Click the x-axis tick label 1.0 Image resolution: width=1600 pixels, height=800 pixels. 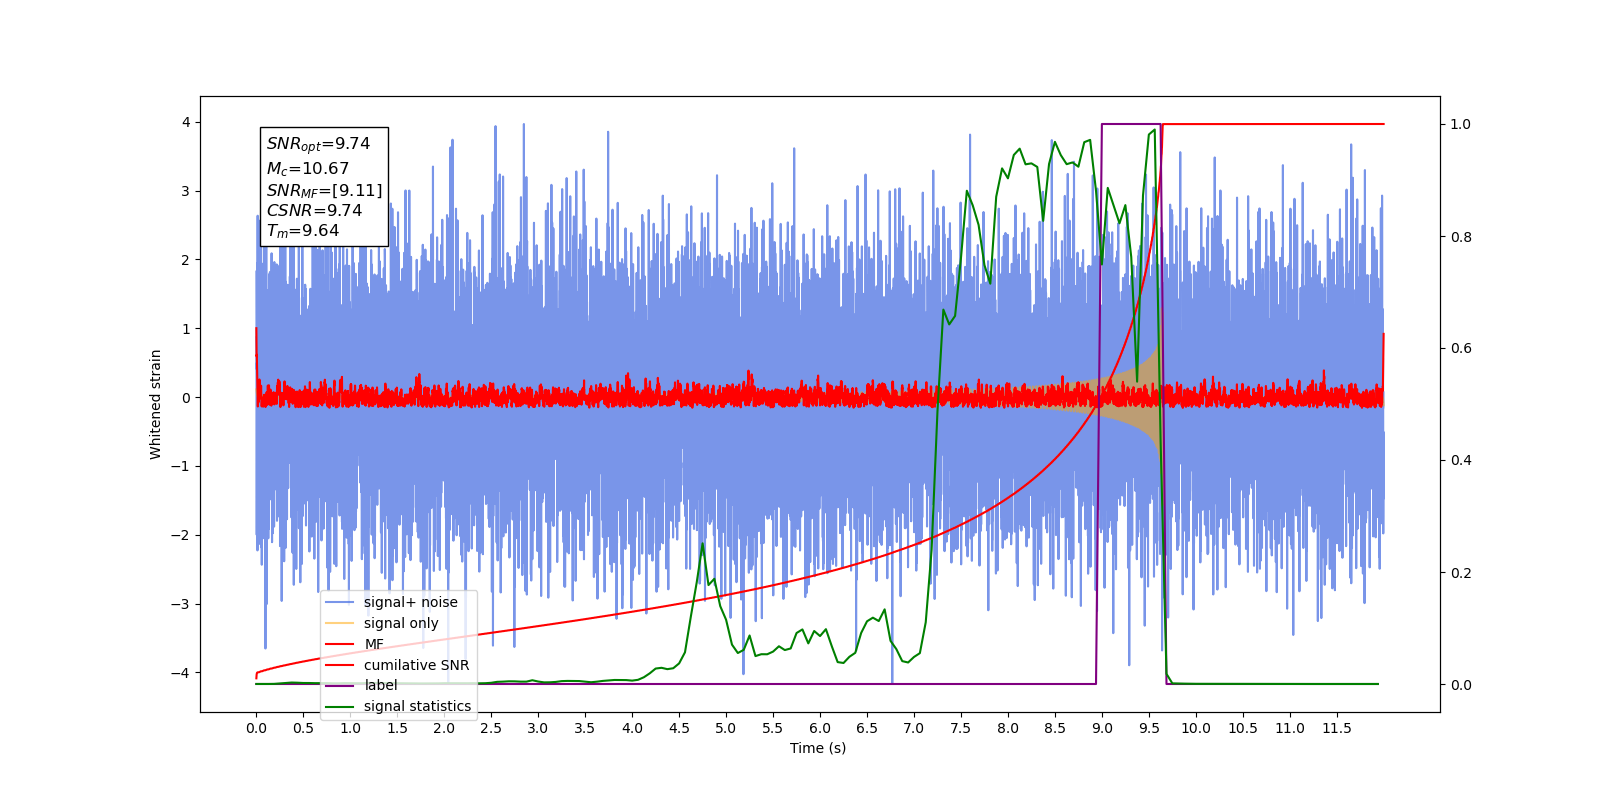click(350, 728)
